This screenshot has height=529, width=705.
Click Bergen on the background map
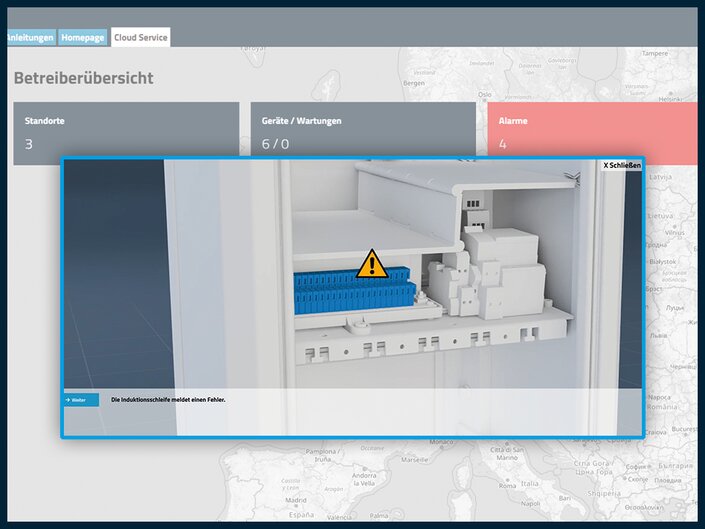(414, 84)
